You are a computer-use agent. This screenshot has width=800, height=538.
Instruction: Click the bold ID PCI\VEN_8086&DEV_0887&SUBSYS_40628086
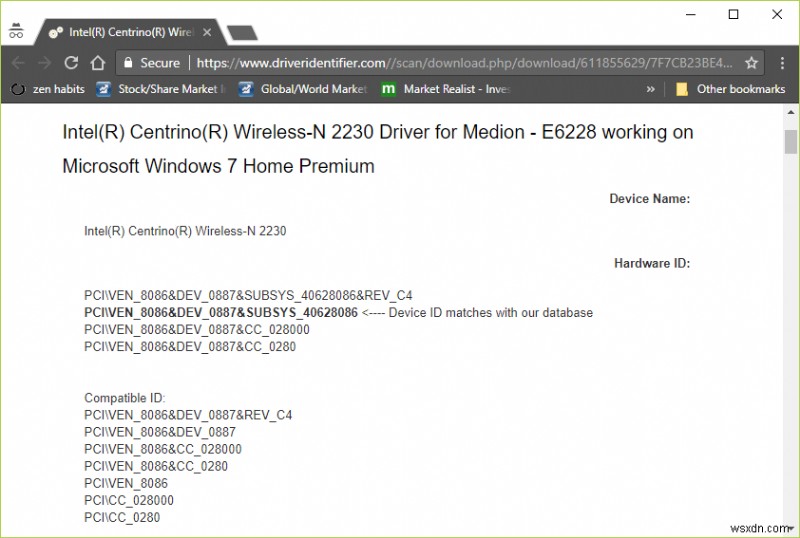point(221,312)
